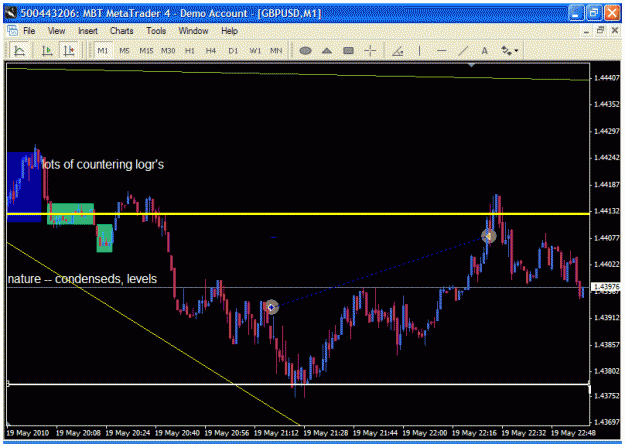Click the yellow descending trendline
This screenshot has width=625, height=444.
click(155, 335)
